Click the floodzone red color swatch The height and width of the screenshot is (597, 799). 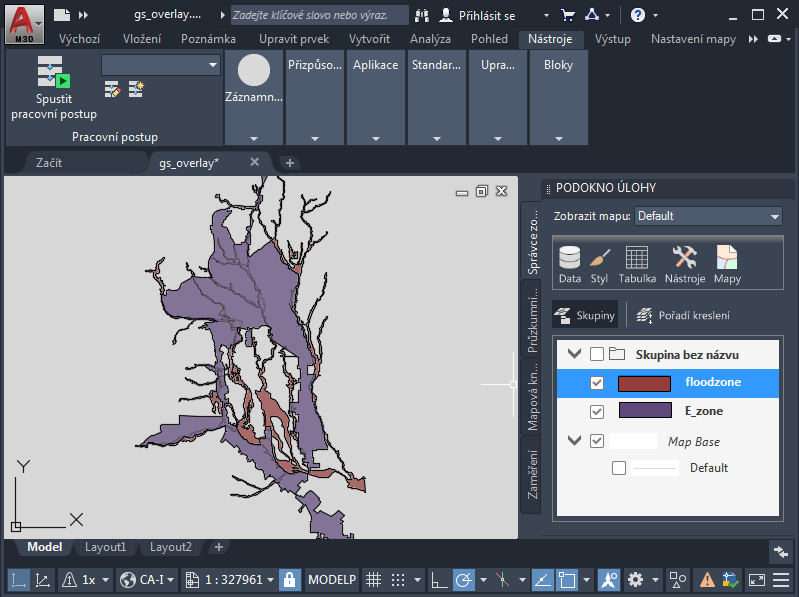click(644, 384)
